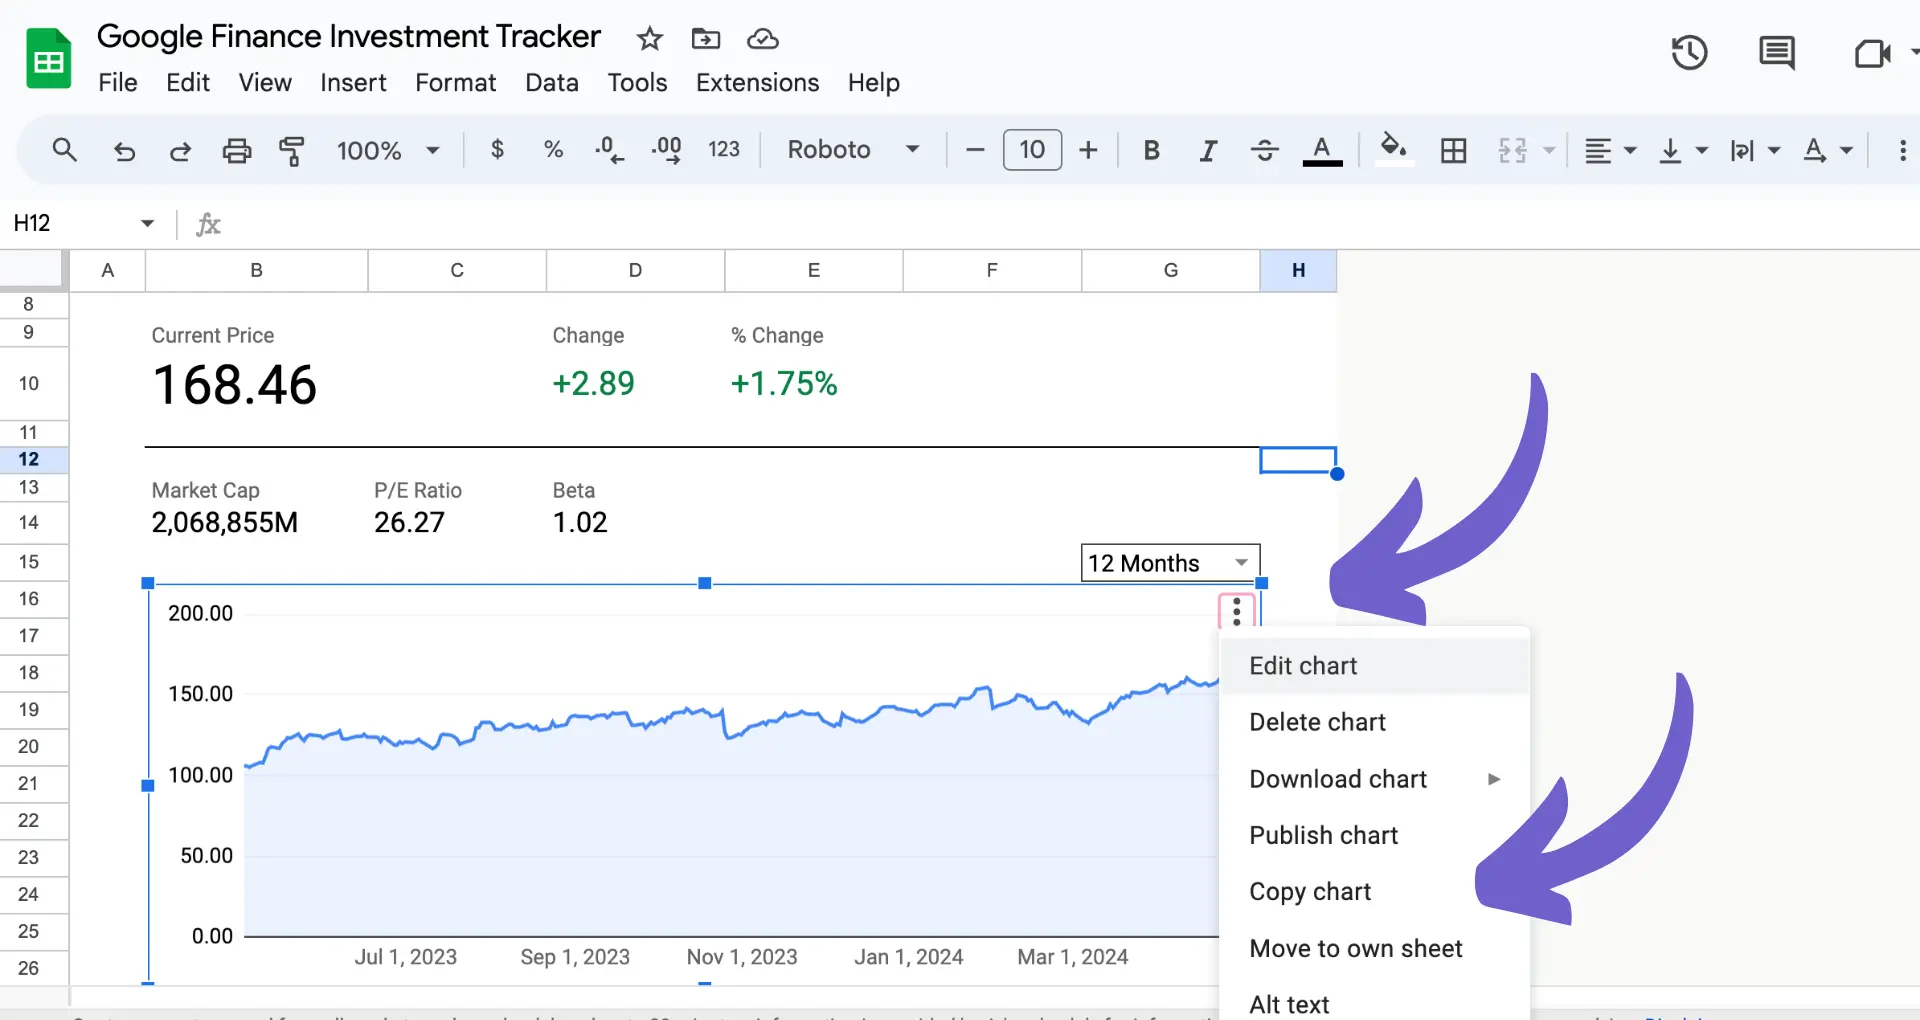Open the Extensions menu
The width and height of the screenshot is (1920, 1020).
pyautogui.click(x=758, y=82)
